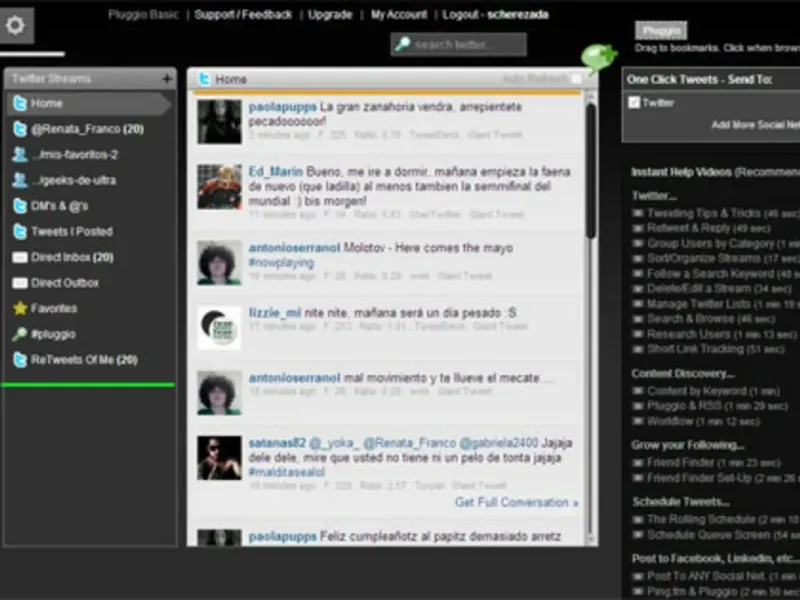Open the settings gear icon
This screenshot has height=600, width=800.
[15, 25]
